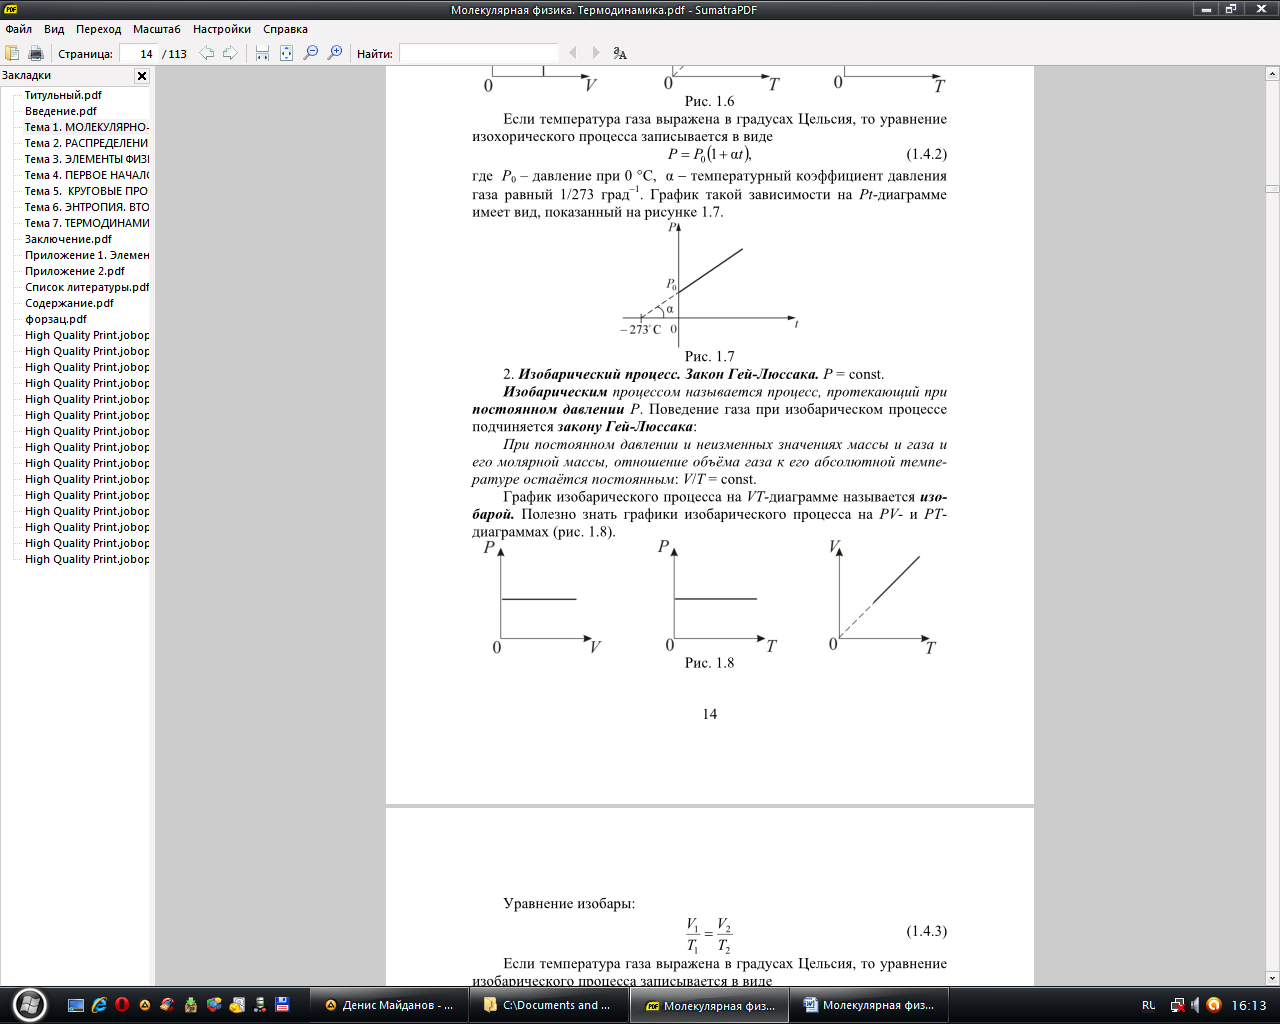Launch Internet Explorer from quick launch

(99, 1005)
